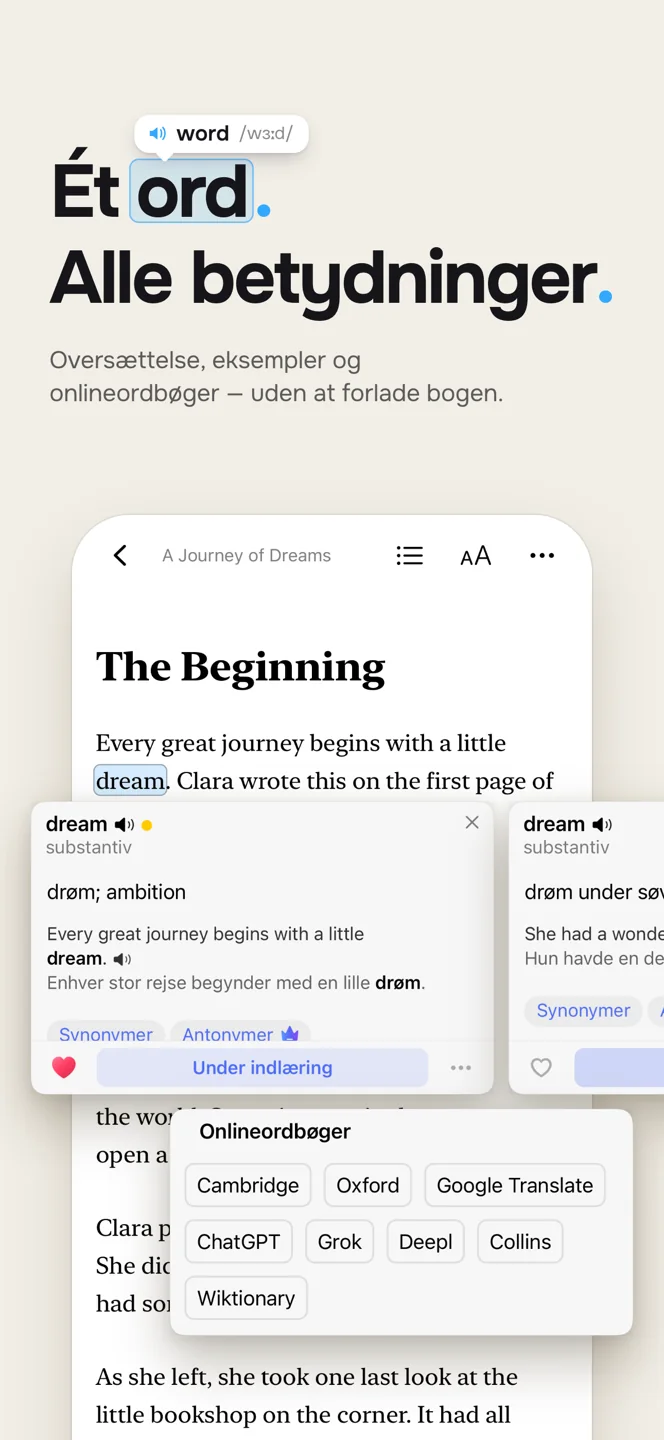The image size is (664, 1440).
Task: Show Synonymer in first card
Action: 106,1034
